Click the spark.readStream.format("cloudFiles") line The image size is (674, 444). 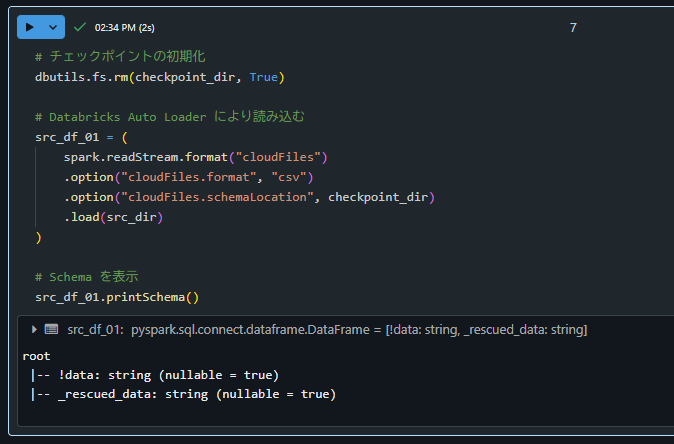coord(196,157)
